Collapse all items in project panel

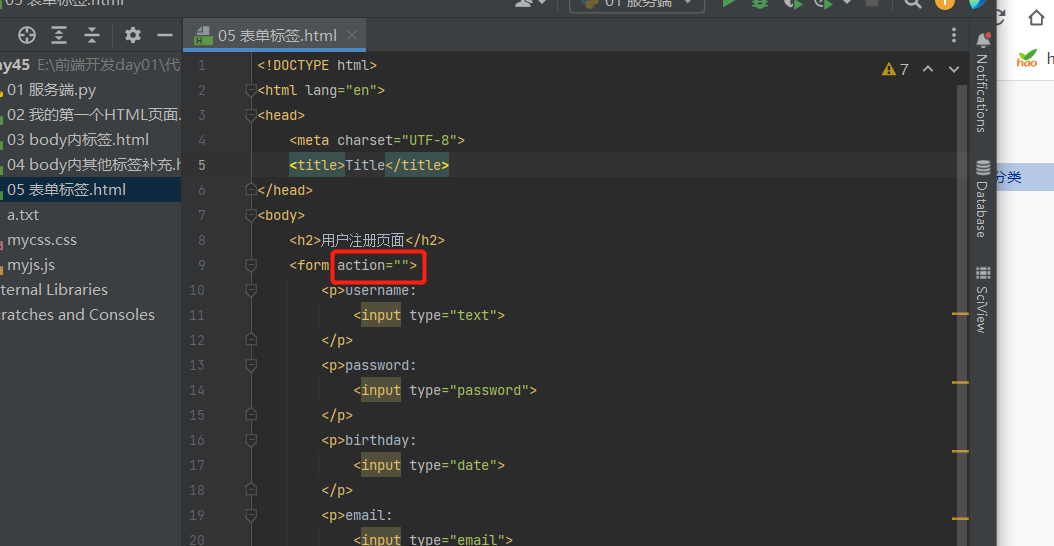pos(91,35)
